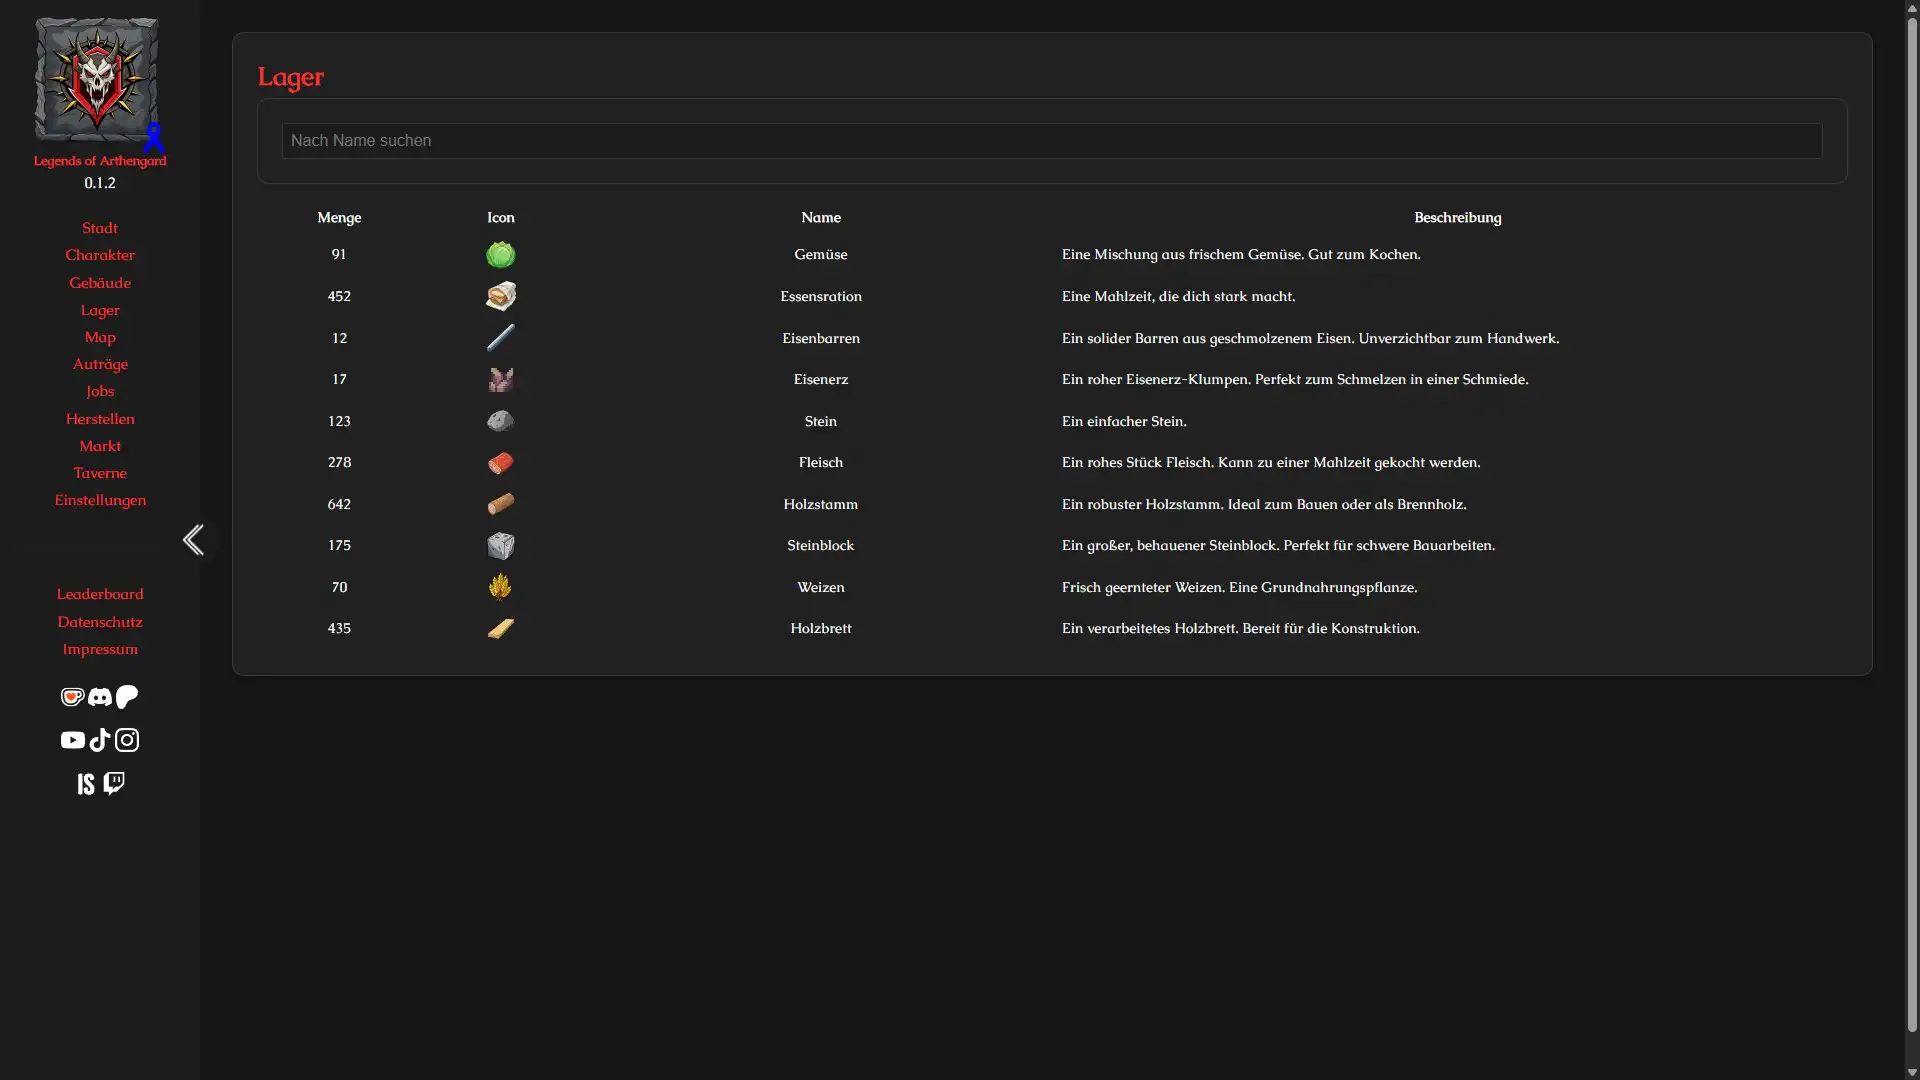This screenshot has width=1920, height=1080.
Task: Collapse the sidebar with the chevron arrows
Action: [x=194, y=540]
